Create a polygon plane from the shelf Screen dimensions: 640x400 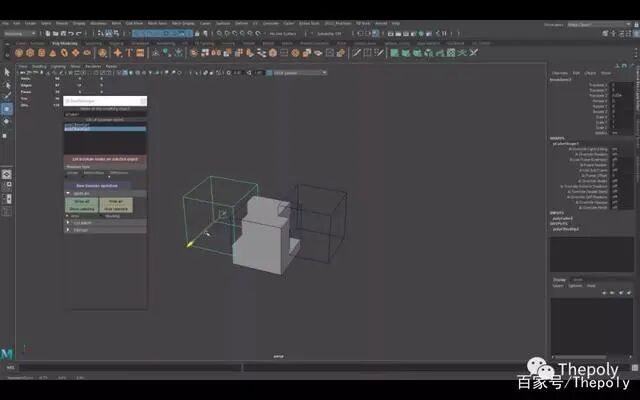tap(76, 53)
